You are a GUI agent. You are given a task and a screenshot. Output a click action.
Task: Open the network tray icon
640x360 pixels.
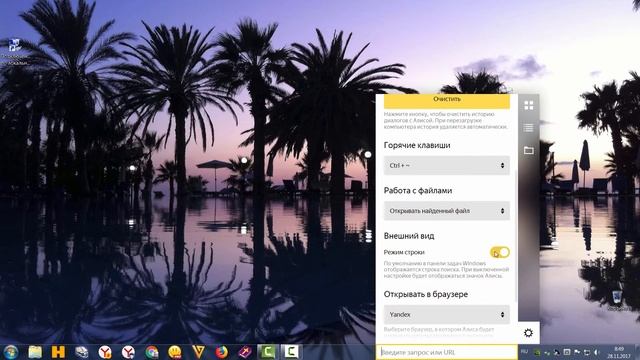(587, 352)
